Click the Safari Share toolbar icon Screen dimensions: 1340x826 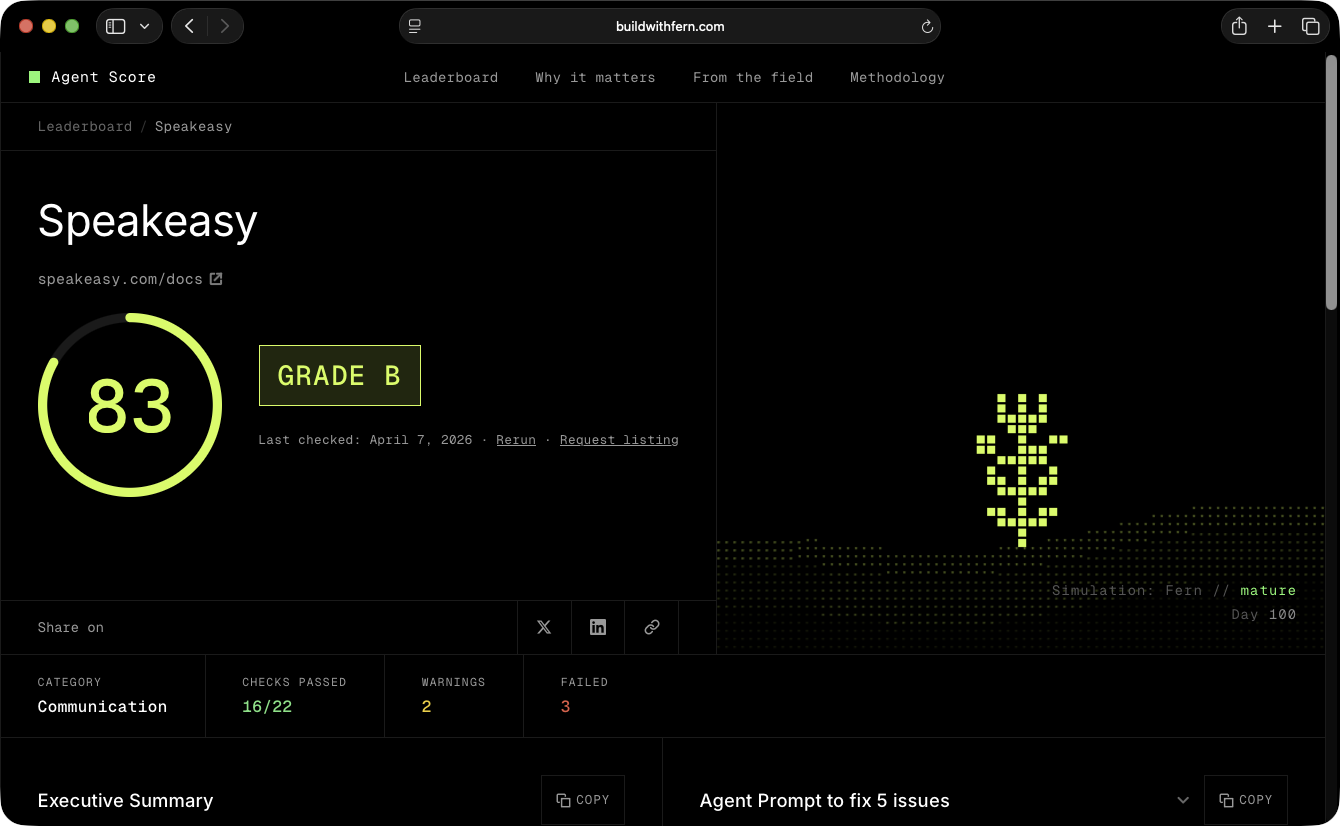point(1239,27)
